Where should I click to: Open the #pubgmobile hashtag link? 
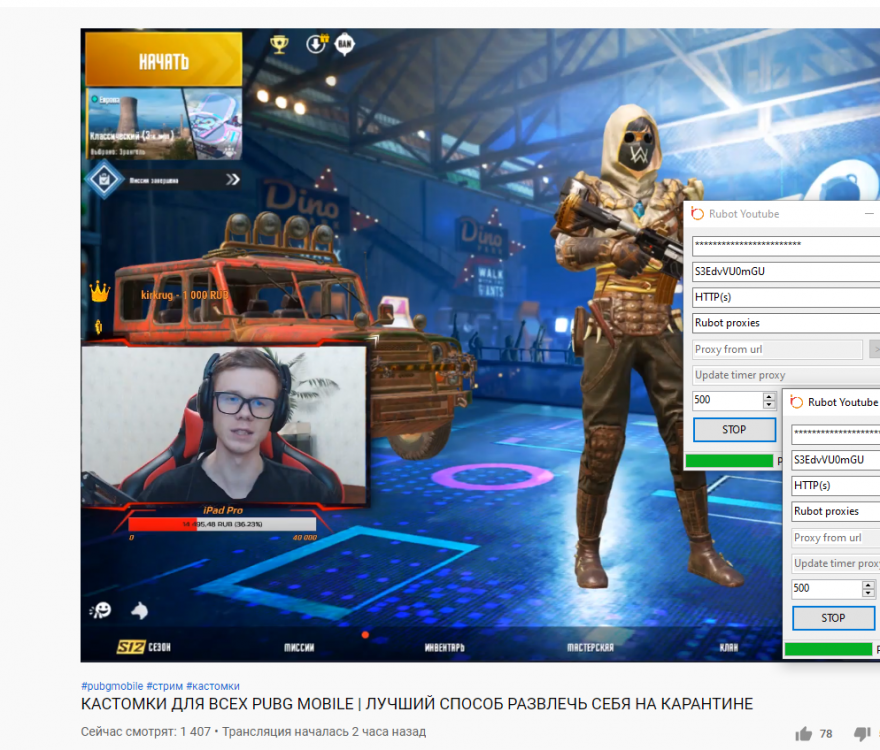click(x=112, y=686)
